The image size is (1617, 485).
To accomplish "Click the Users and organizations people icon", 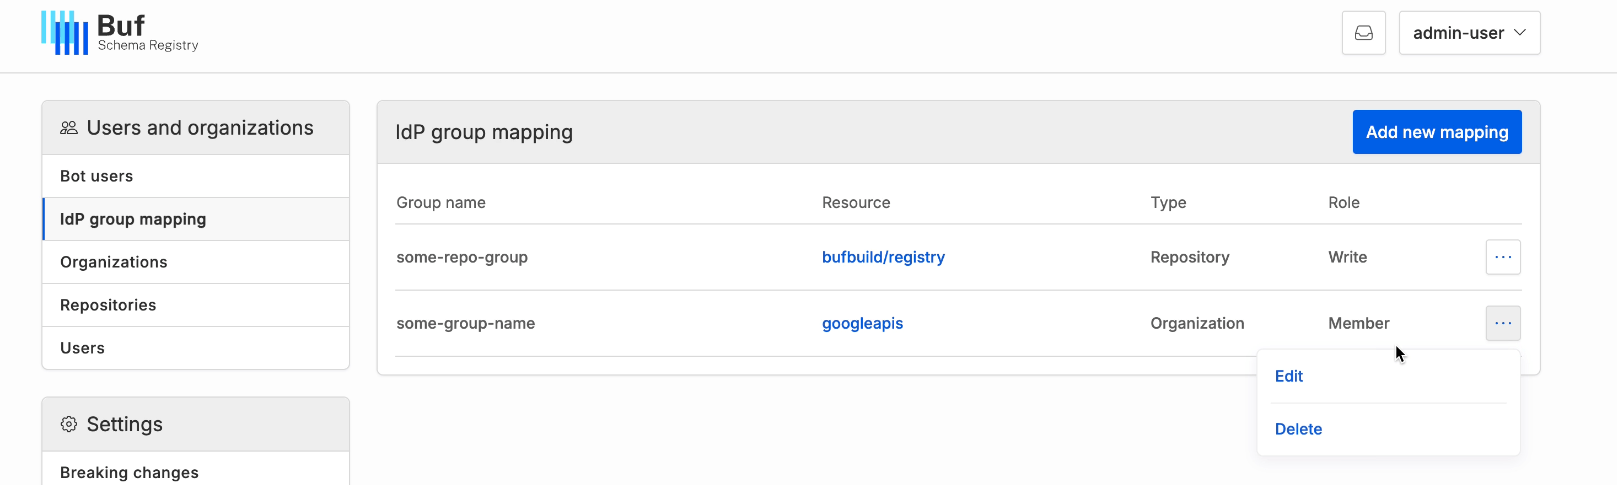I will pyautogui.click(x=69, y=128).
